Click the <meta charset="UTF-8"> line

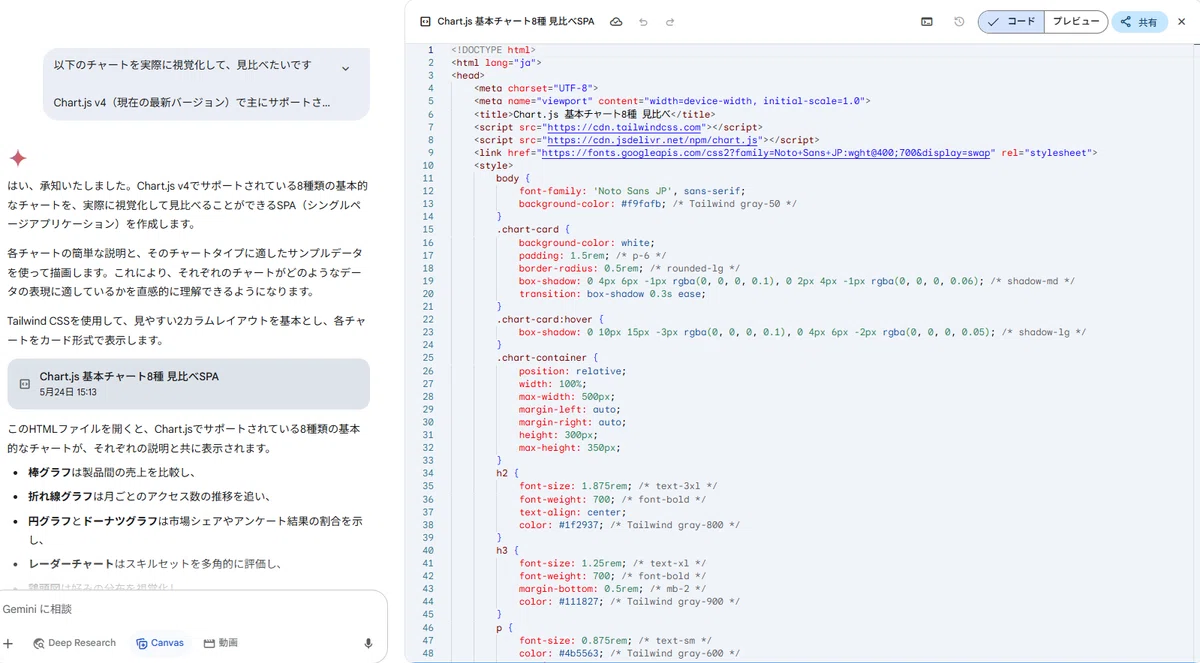[535, 88]
